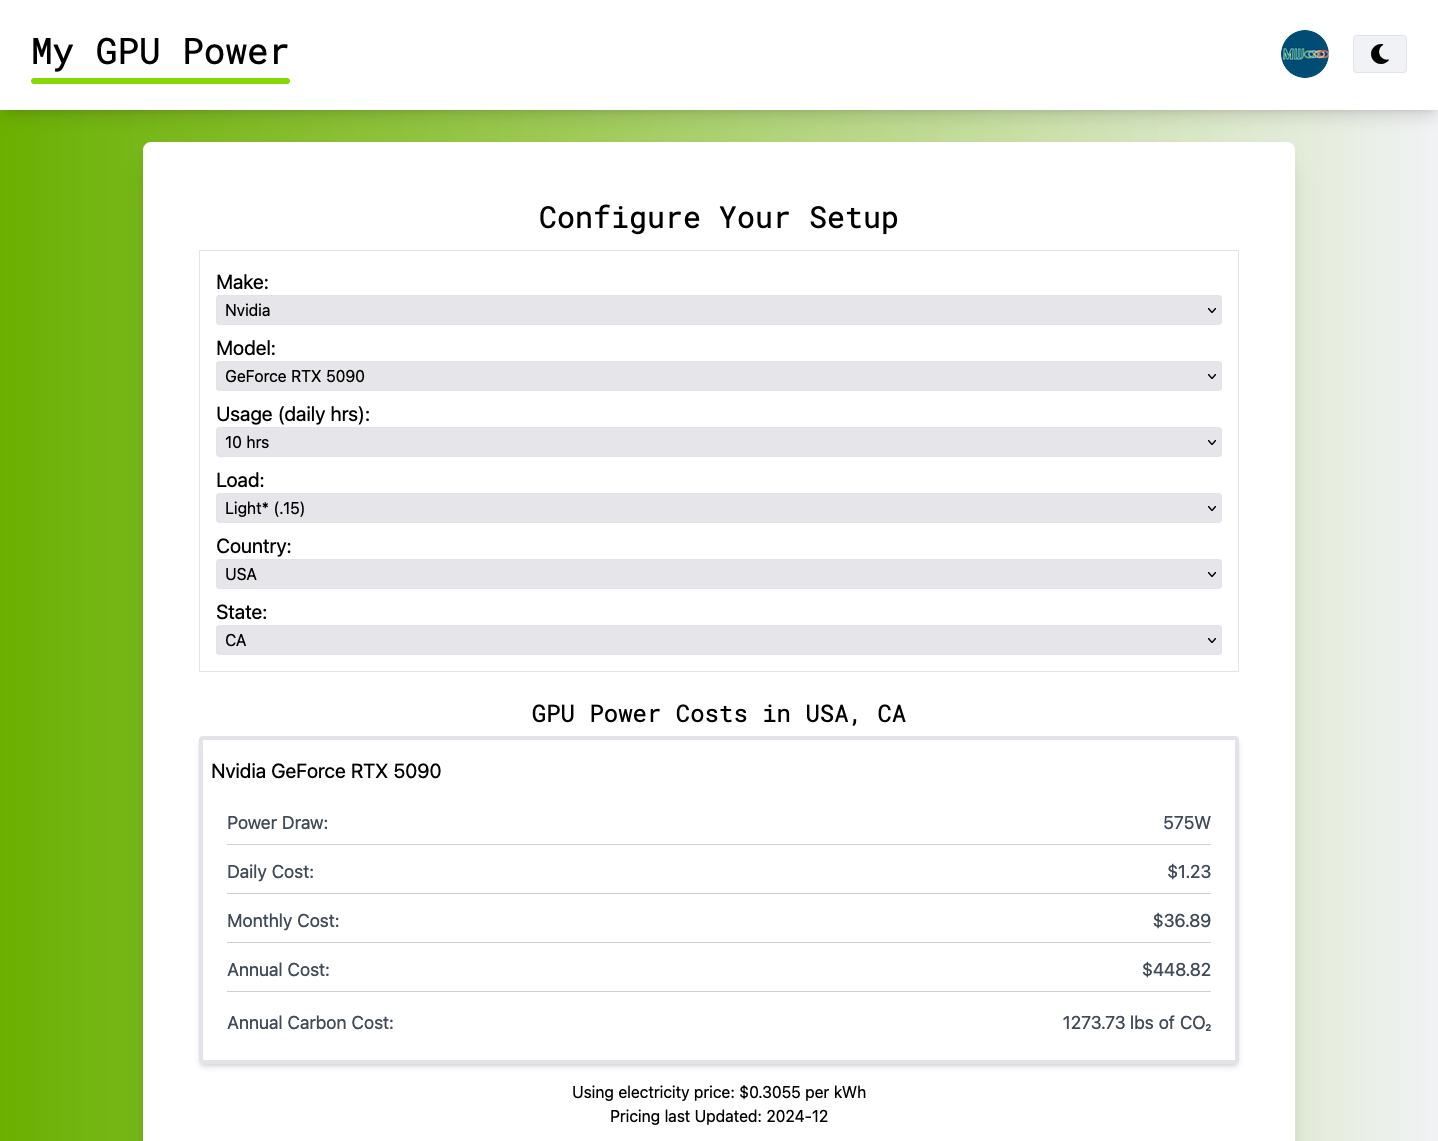Click the GPU Power Costs in USA, CA heading

[719, 713]
